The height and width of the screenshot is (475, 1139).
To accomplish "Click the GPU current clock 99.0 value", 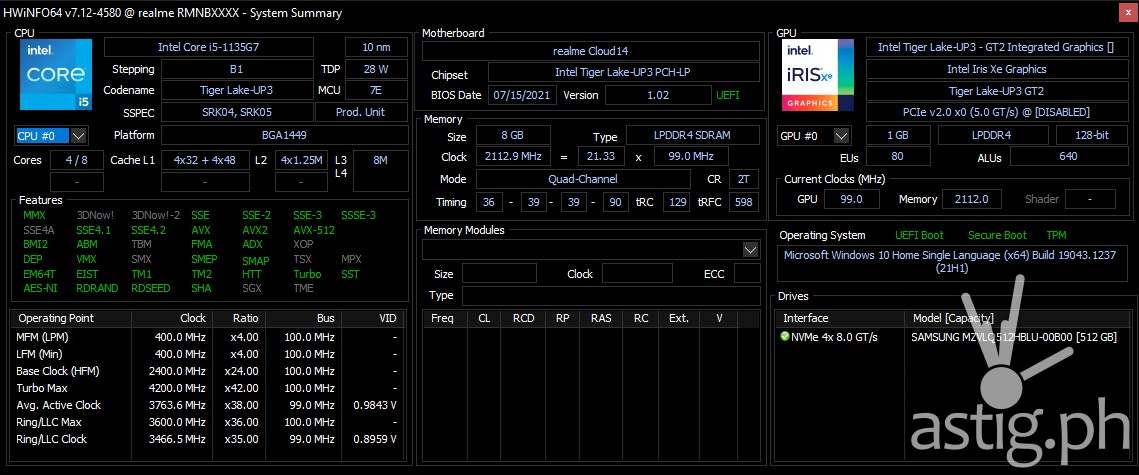I will (849, 199).
